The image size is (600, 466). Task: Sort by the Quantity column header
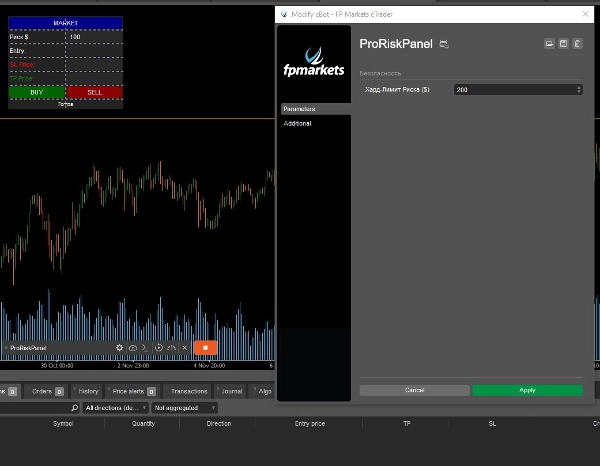143,424
